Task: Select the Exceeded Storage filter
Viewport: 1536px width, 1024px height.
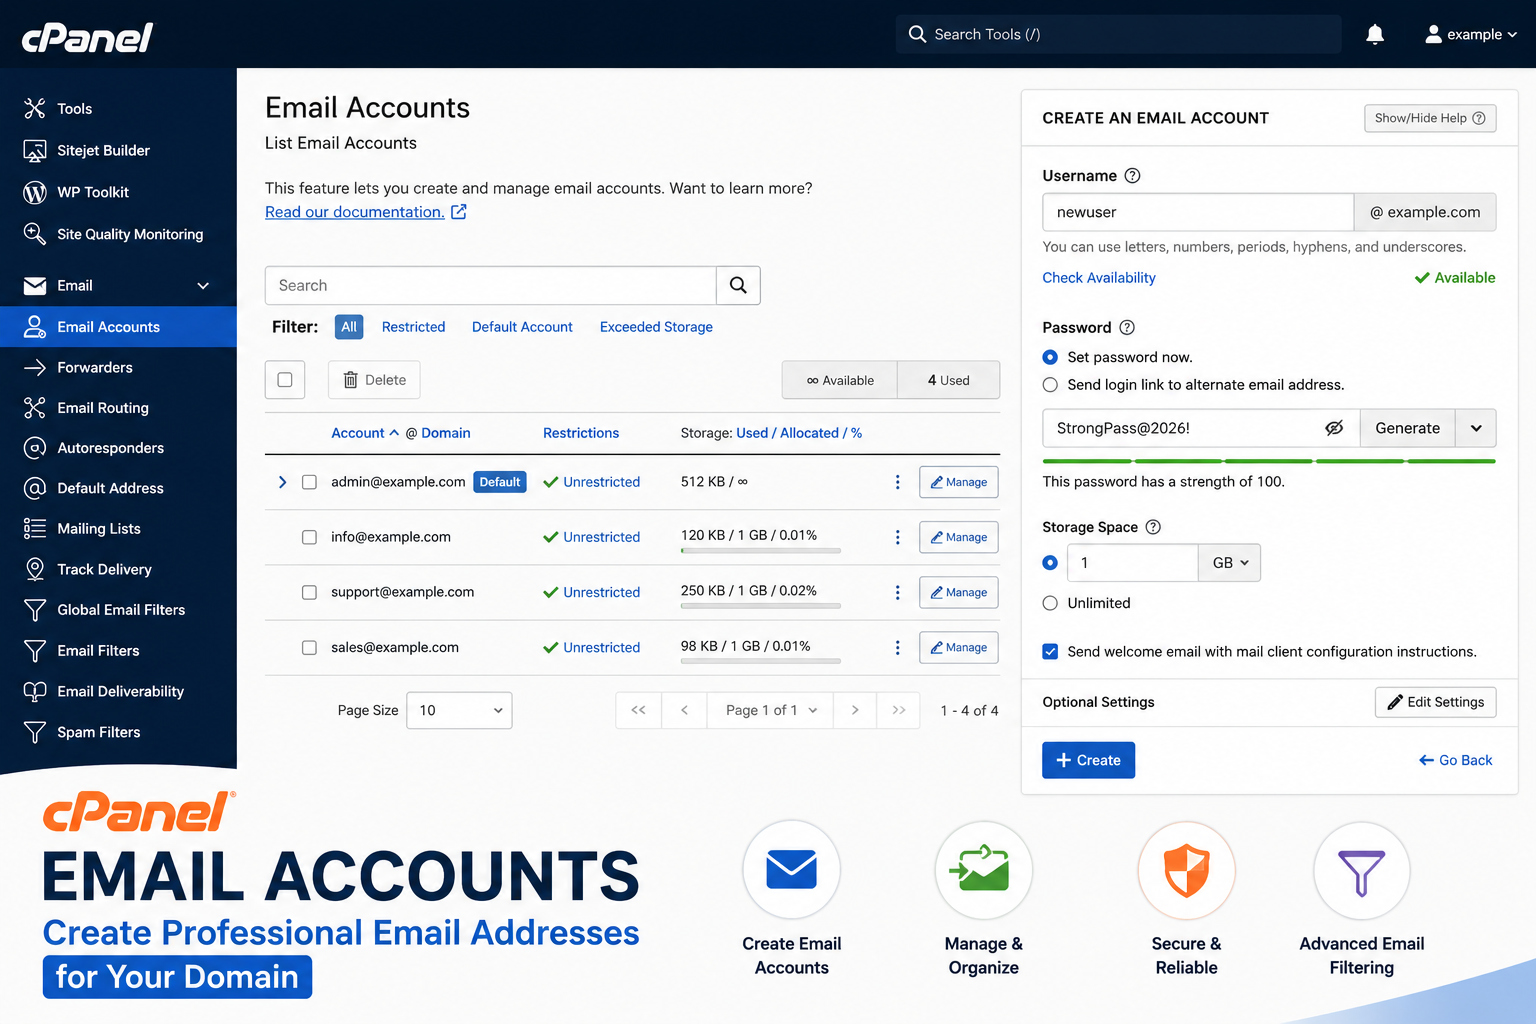Action: pos(656,327)
